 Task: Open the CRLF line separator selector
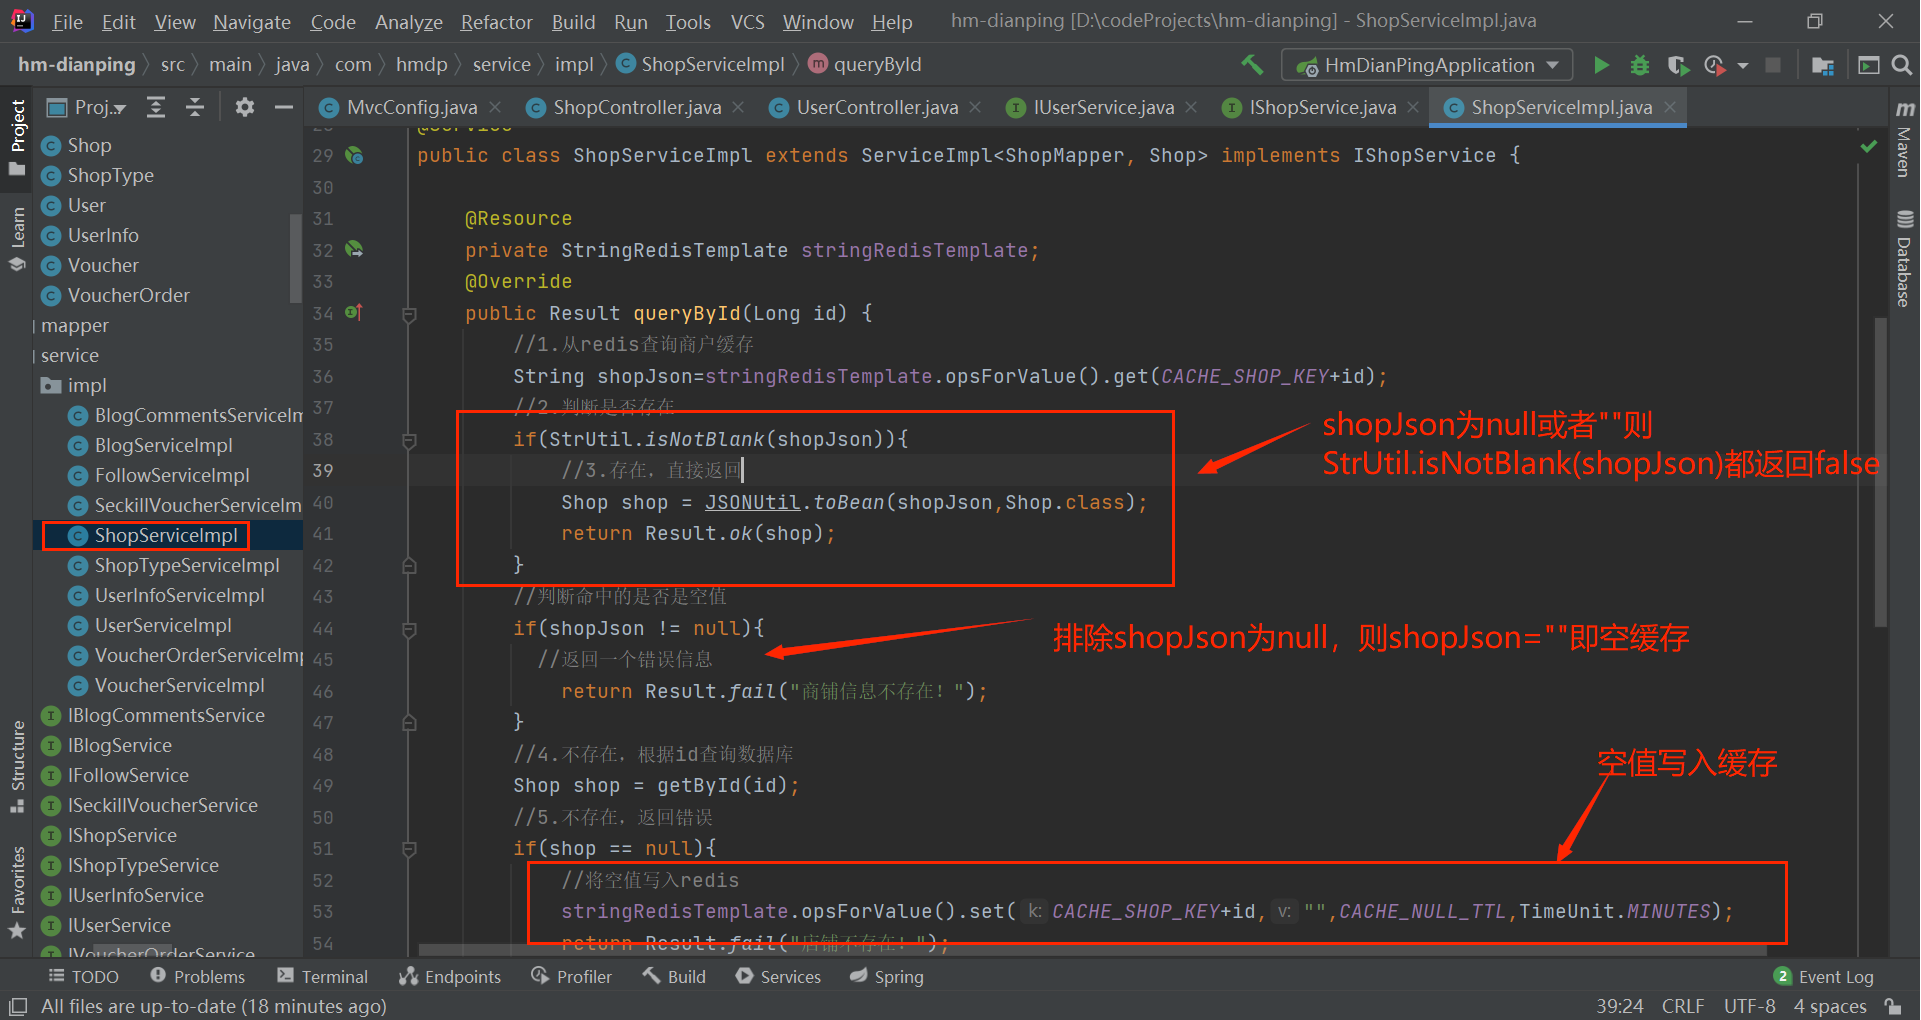(1683, 1006)
